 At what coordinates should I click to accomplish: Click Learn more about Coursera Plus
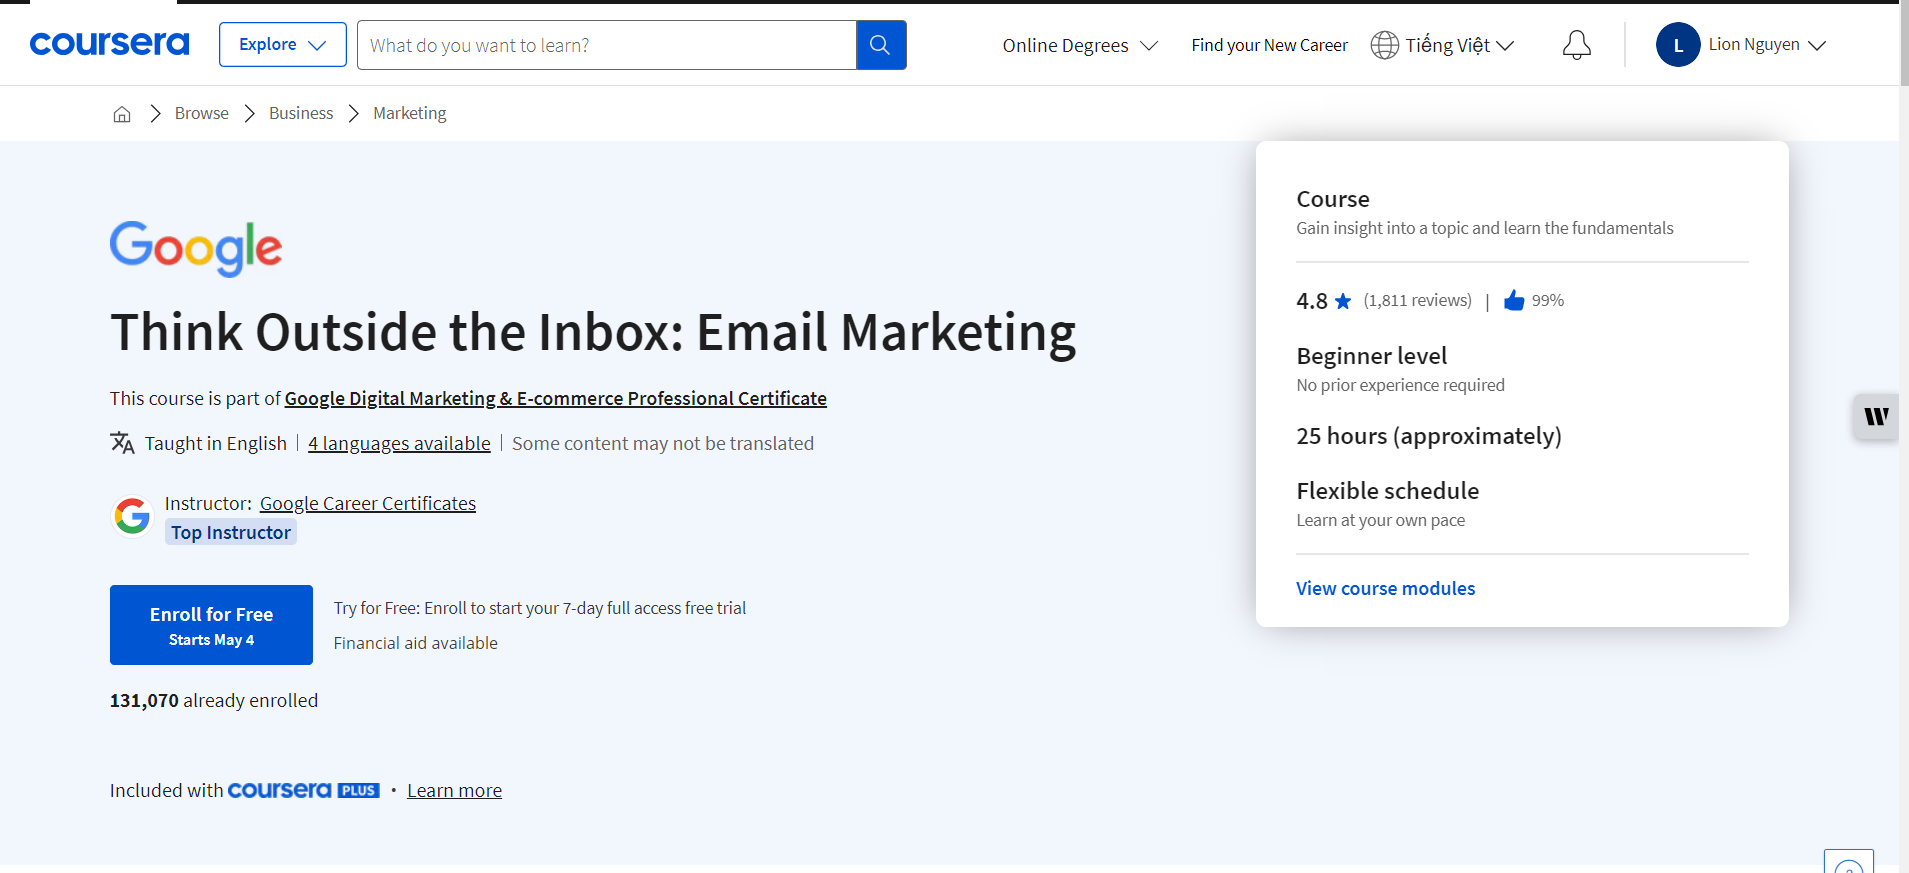coord(454,790)
